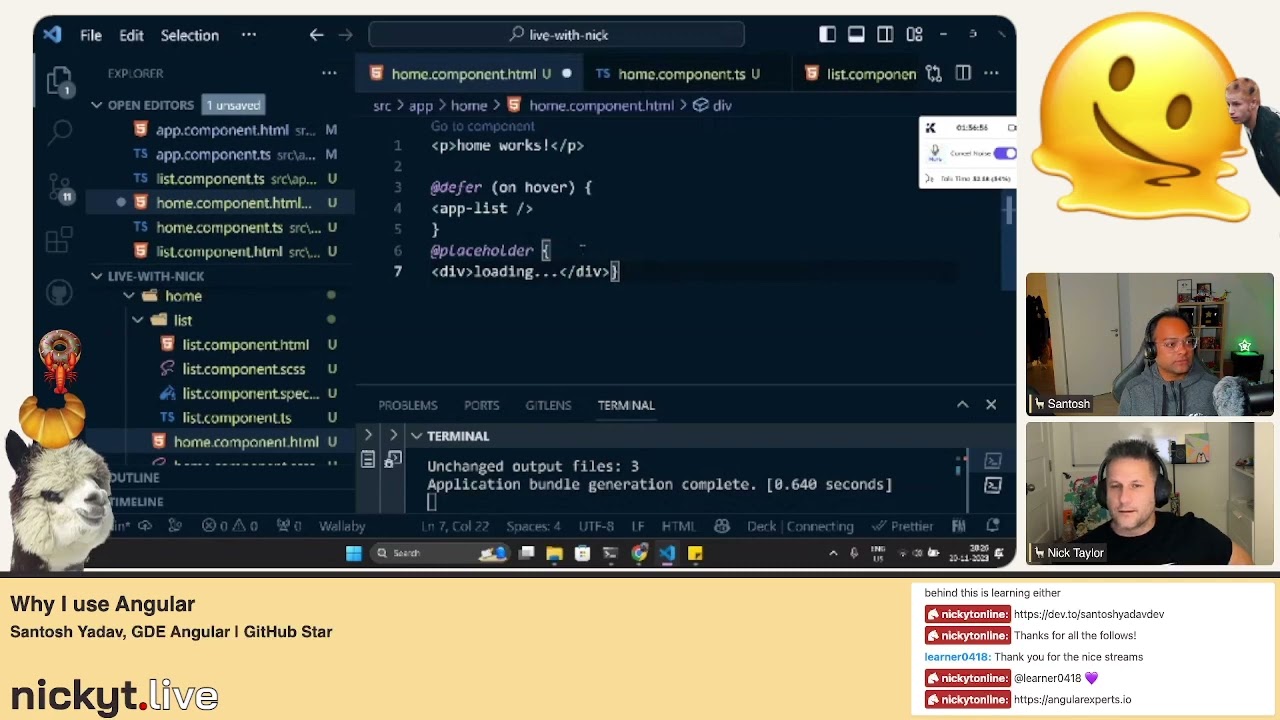Open the Windows Start menu
Screen dimensions: 1280x720
[353, 553]
